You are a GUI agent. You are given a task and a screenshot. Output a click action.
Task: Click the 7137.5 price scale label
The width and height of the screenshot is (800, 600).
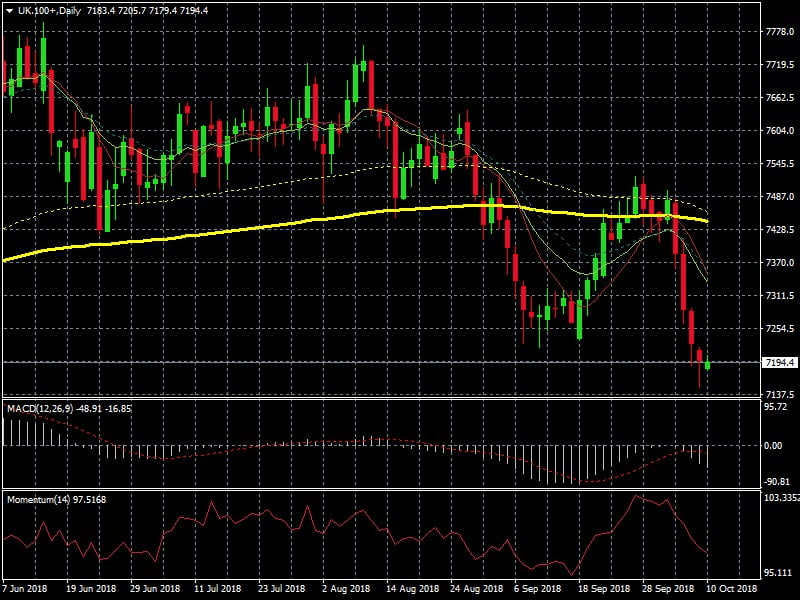(x=778, y=394)
